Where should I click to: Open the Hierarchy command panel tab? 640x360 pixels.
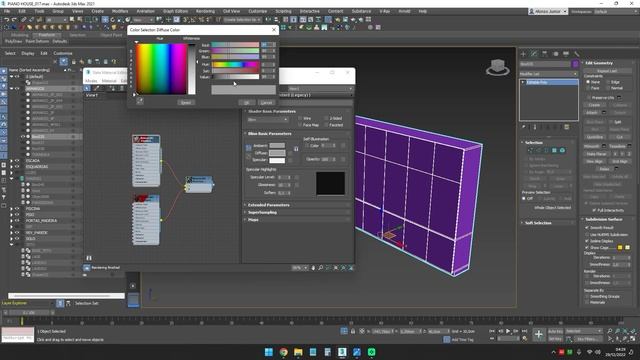click(544, 54)
